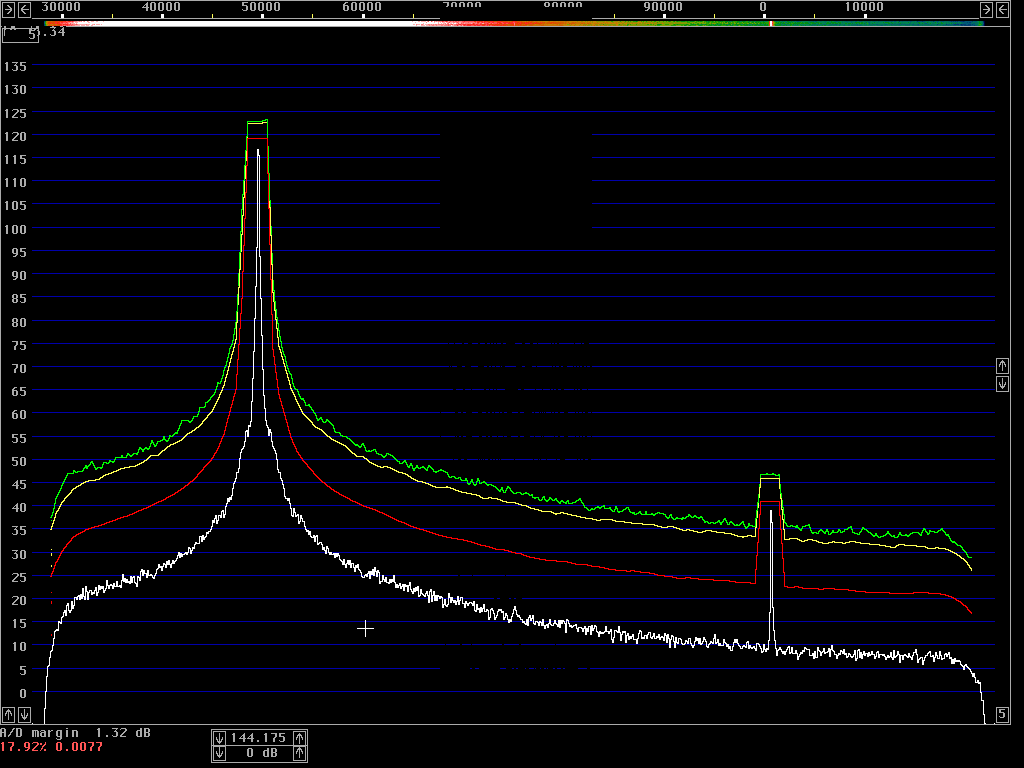Click the 0 label on the top frequency scale
The height and width of the screenshot is (768, 1024).
[763, 7]
